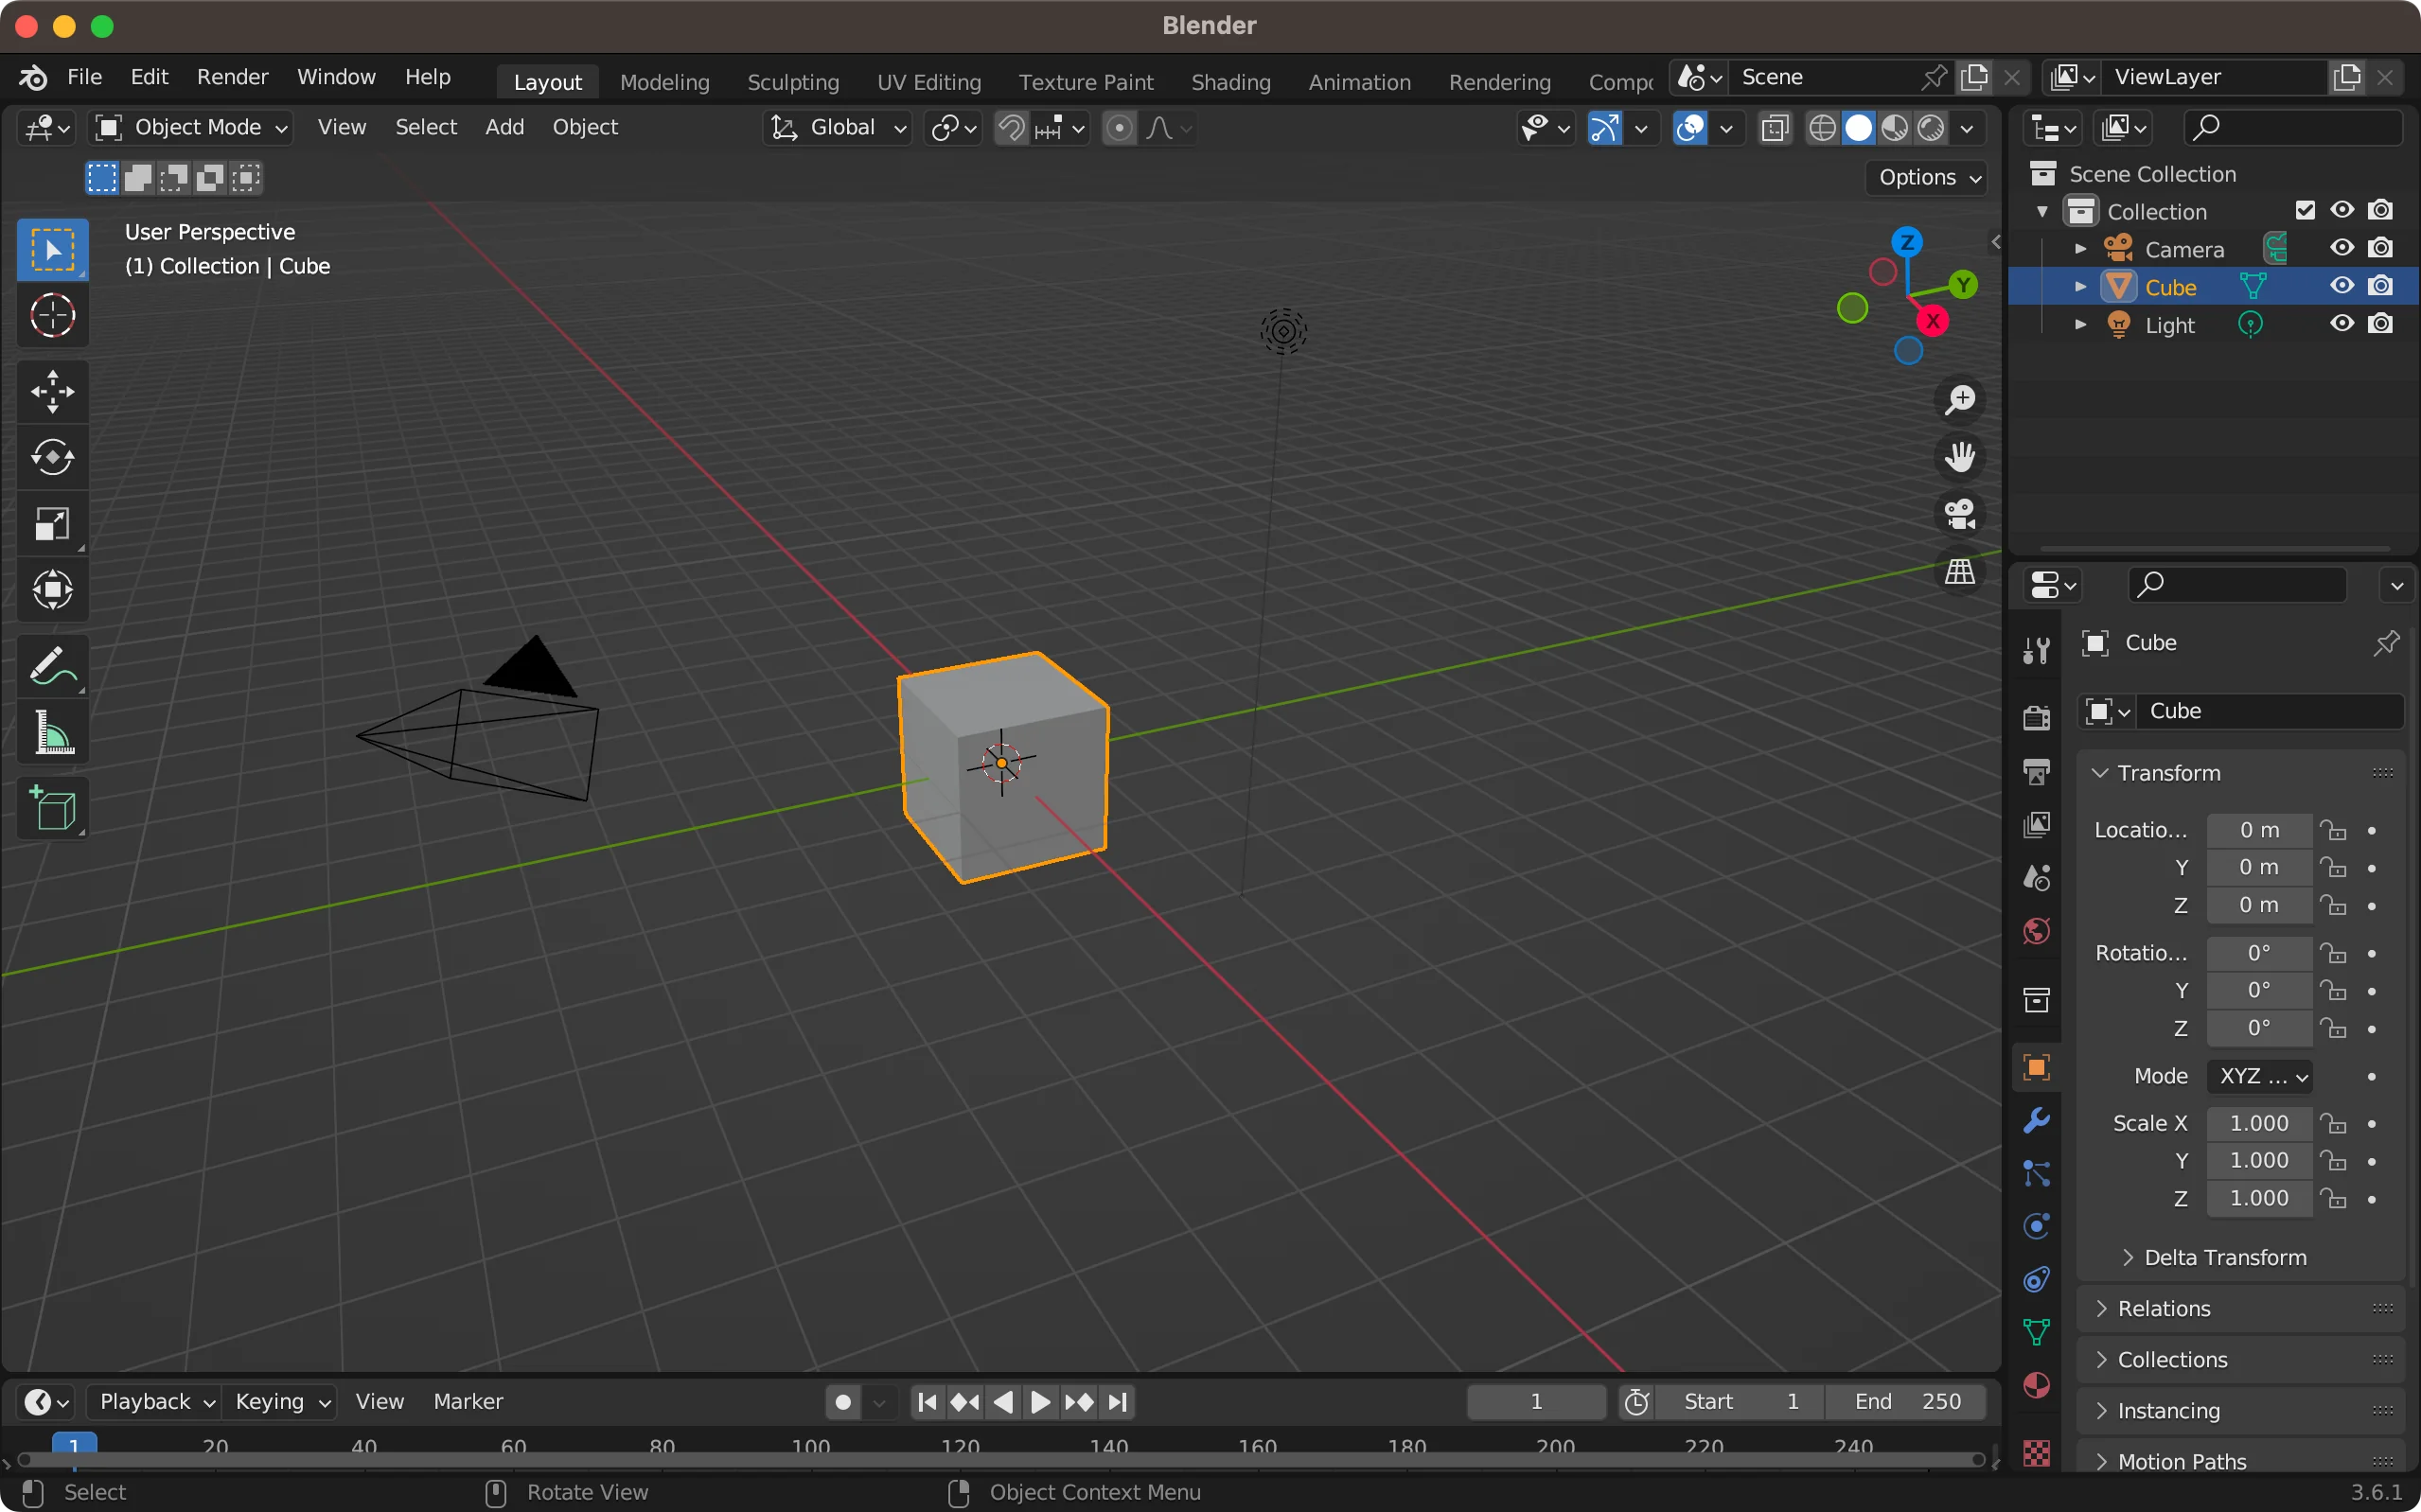Viewport: 2421px width, 1512px height.
Task: Expand the Relations panel
Action: [x=2164, y=1308]
